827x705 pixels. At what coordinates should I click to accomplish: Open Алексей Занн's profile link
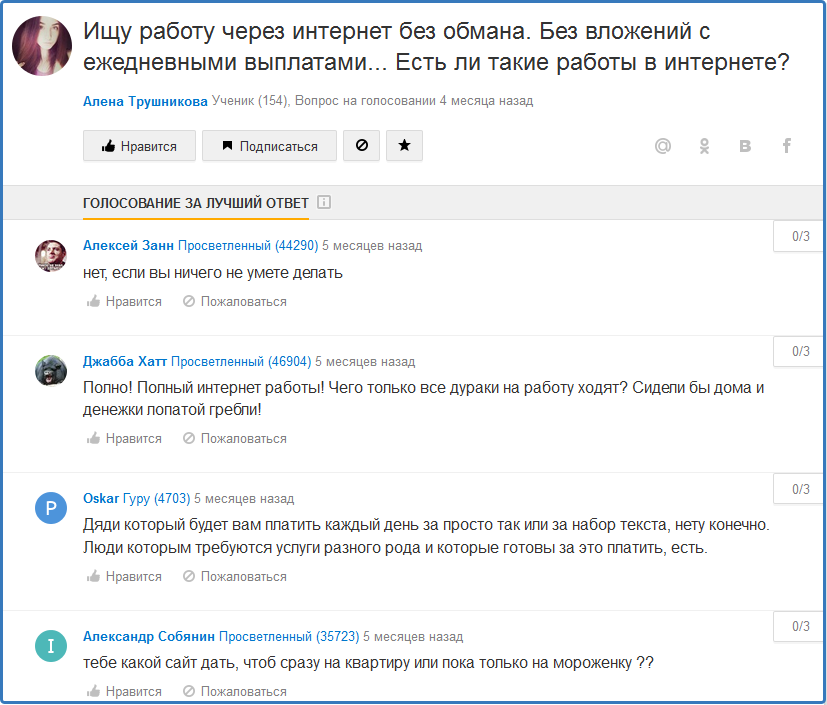pyautogui.click(x=128, y=245)
